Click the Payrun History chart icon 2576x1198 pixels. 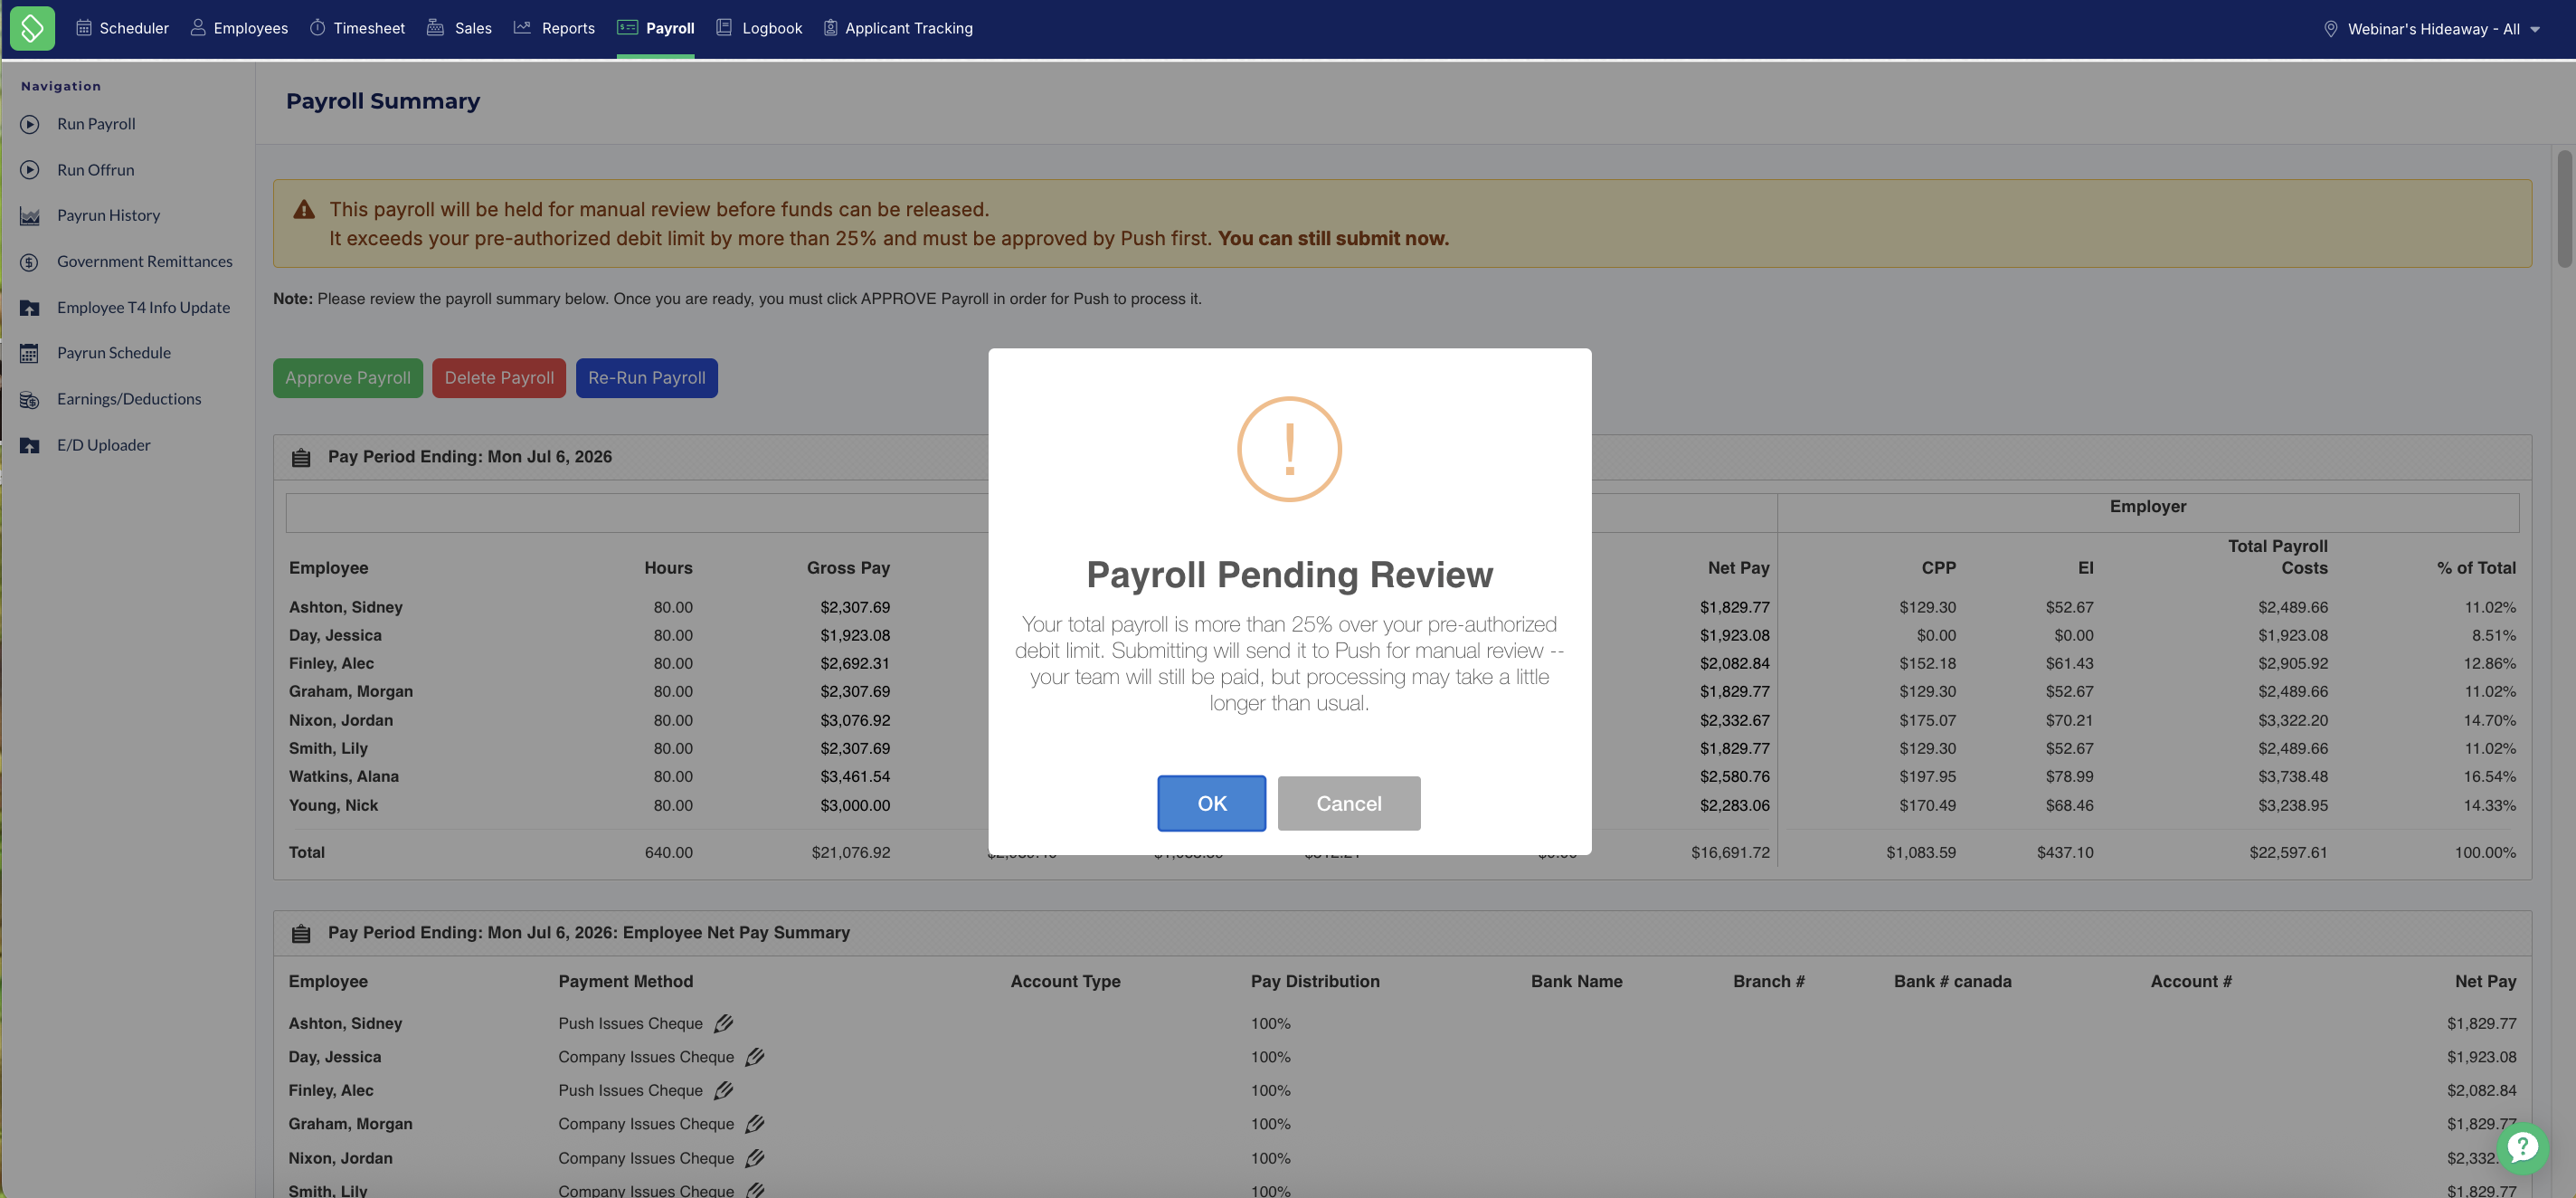[30, 216]
